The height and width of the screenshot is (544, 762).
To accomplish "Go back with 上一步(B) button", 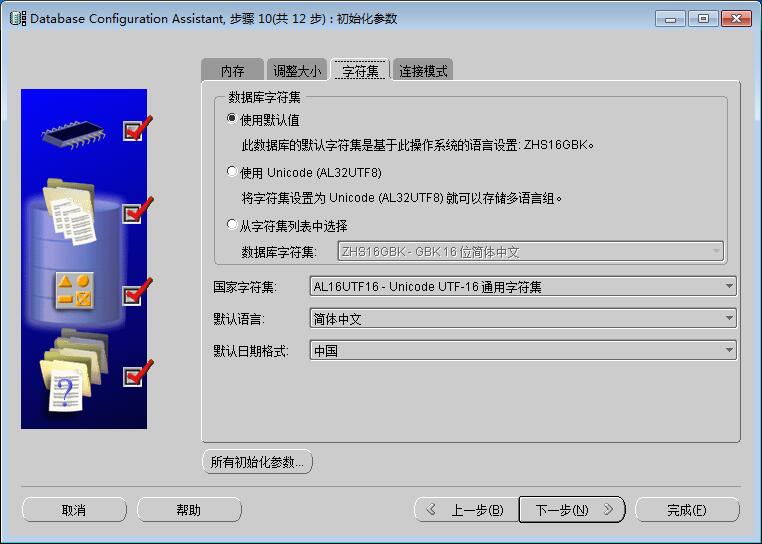I will tap(466, 510).
